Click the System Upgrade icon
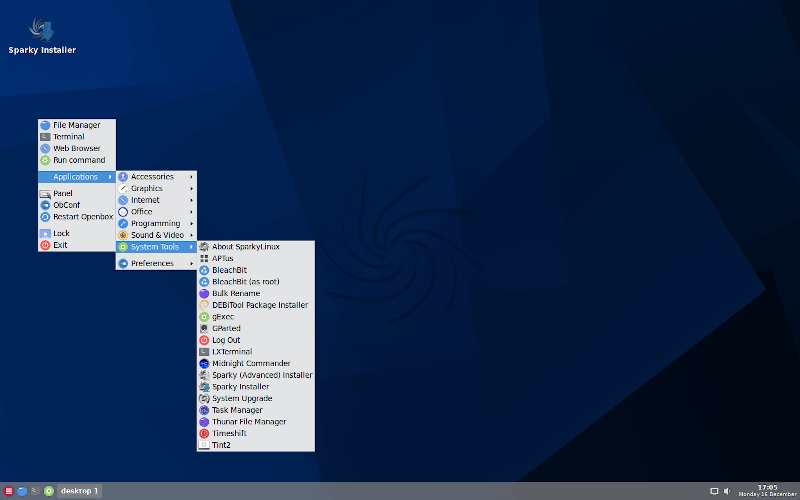The image size is (800, 500). 204,398
